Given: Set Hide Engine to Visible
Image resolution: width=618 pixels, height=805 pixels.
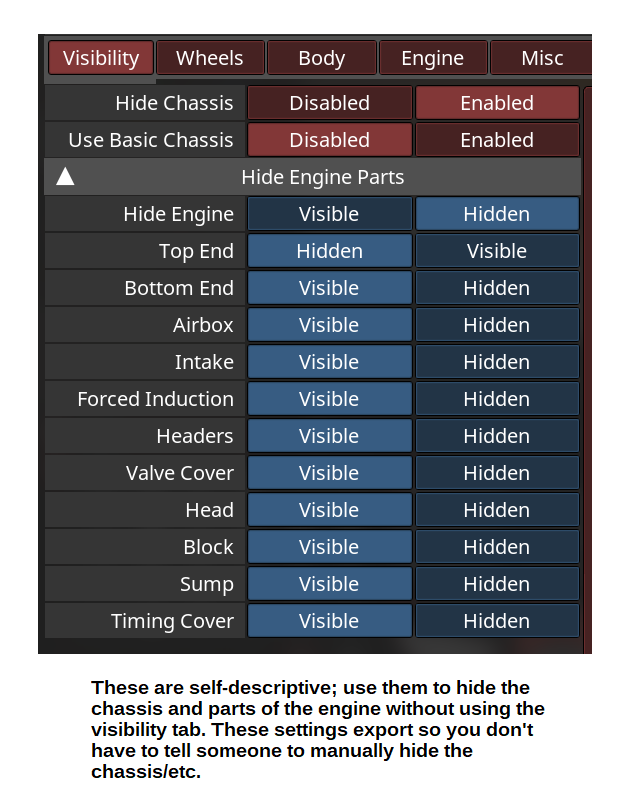Looking at the screenshot, I should (x=329, y=214).
